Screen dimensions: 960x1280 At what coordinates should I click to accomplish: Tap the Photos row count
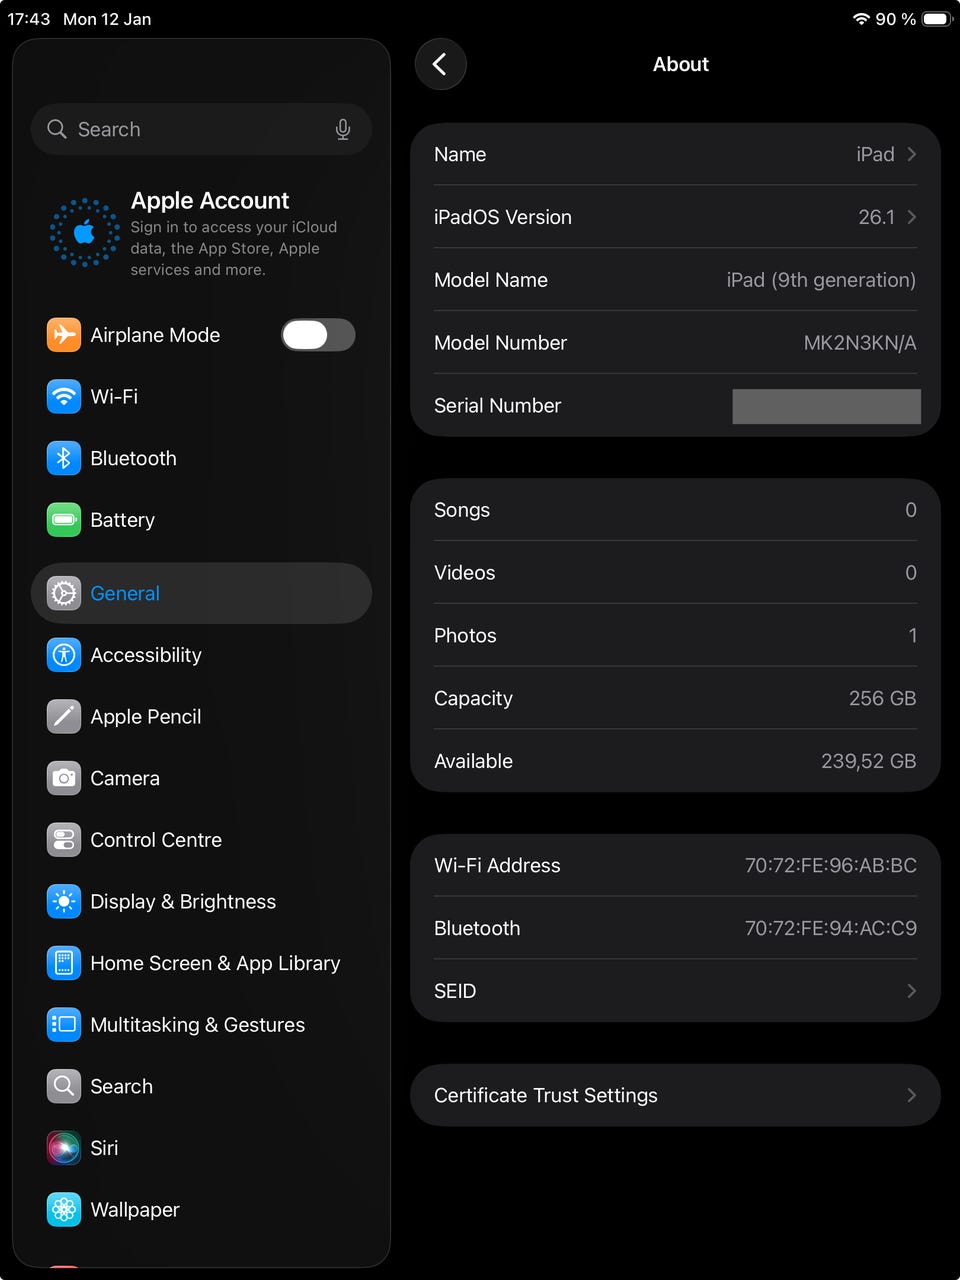(912, 636)
